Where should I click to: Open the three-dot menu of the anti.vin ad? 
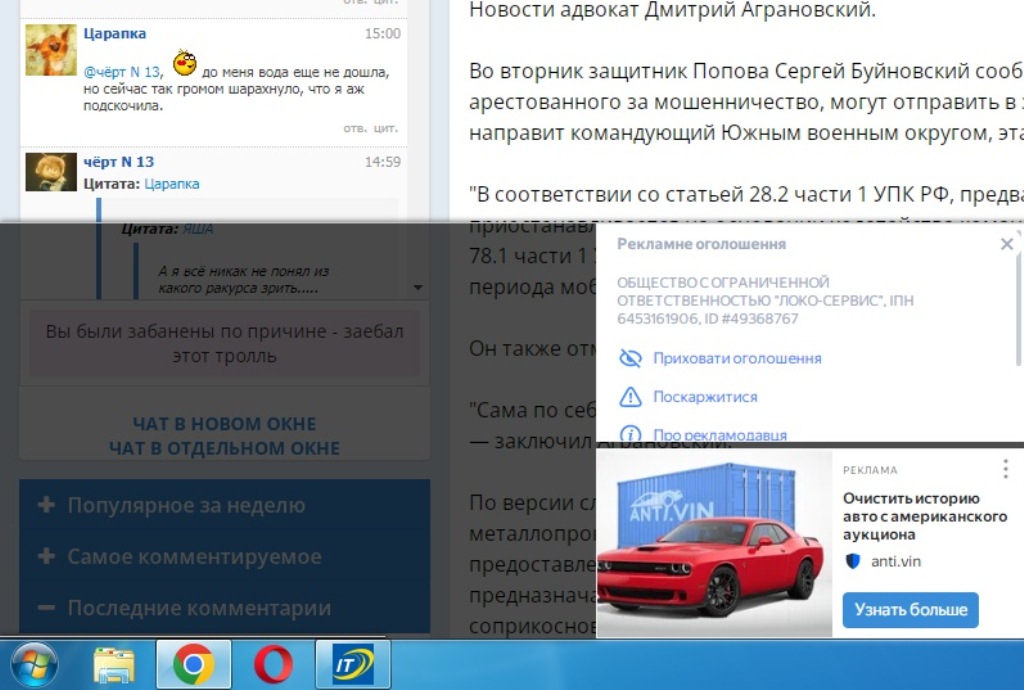[x=1006, y=469]
